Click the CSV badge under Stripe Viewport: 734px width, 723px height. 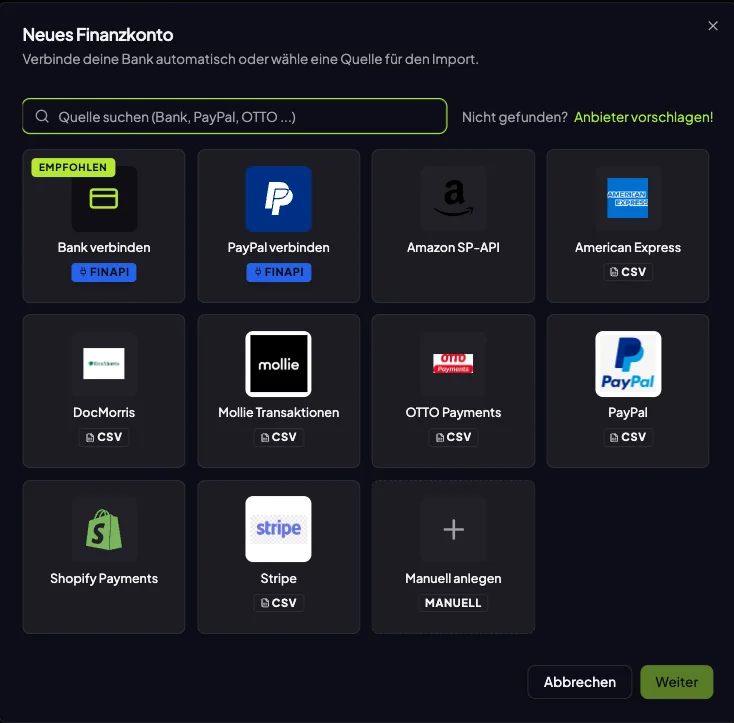click(x=279, y=603)
